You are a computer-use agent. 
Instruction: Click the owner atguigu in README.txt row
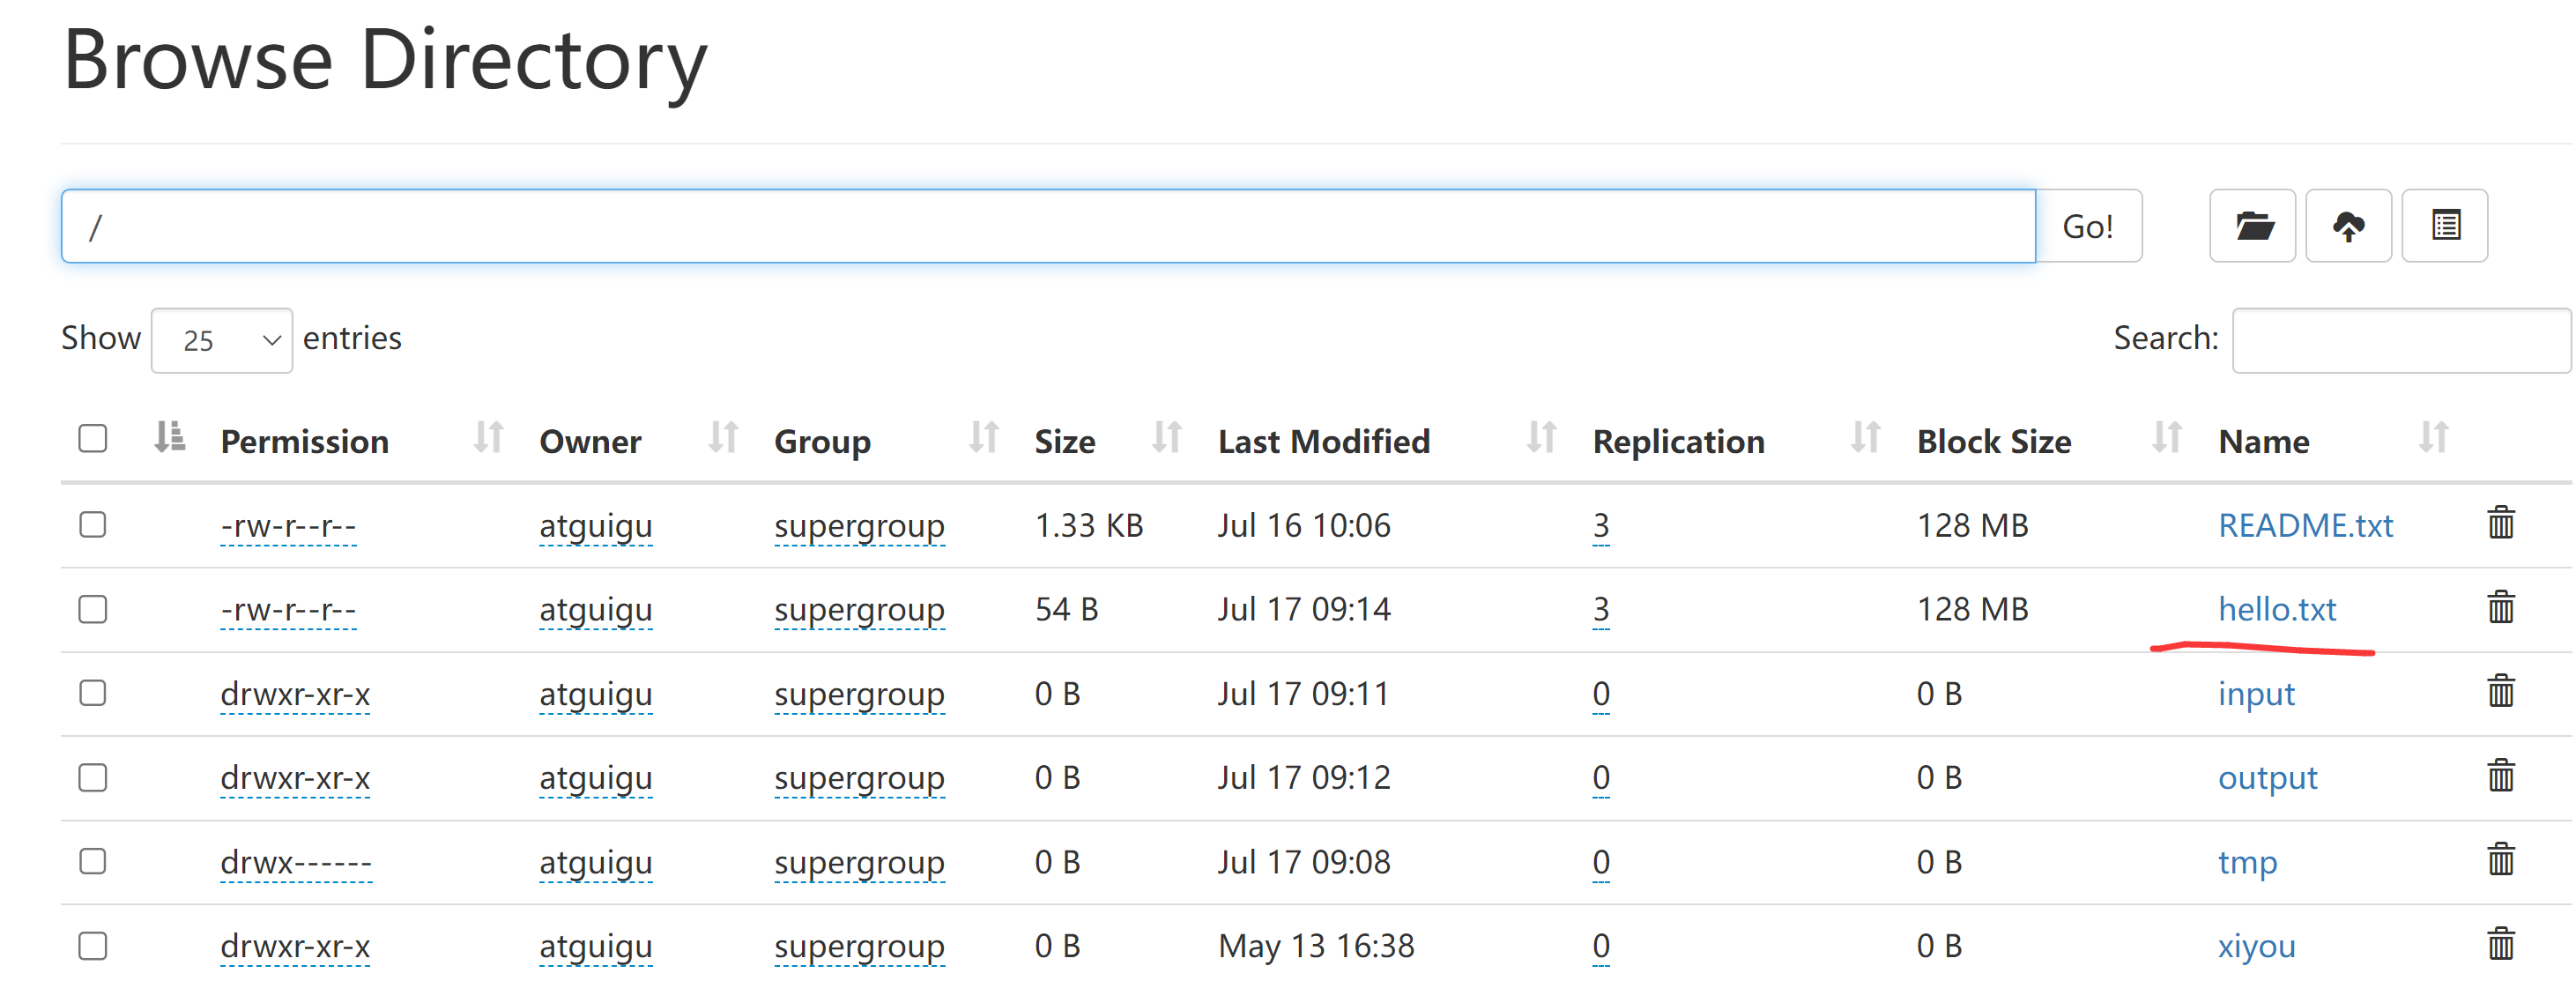pyautogui.click(x=595, y=526)
